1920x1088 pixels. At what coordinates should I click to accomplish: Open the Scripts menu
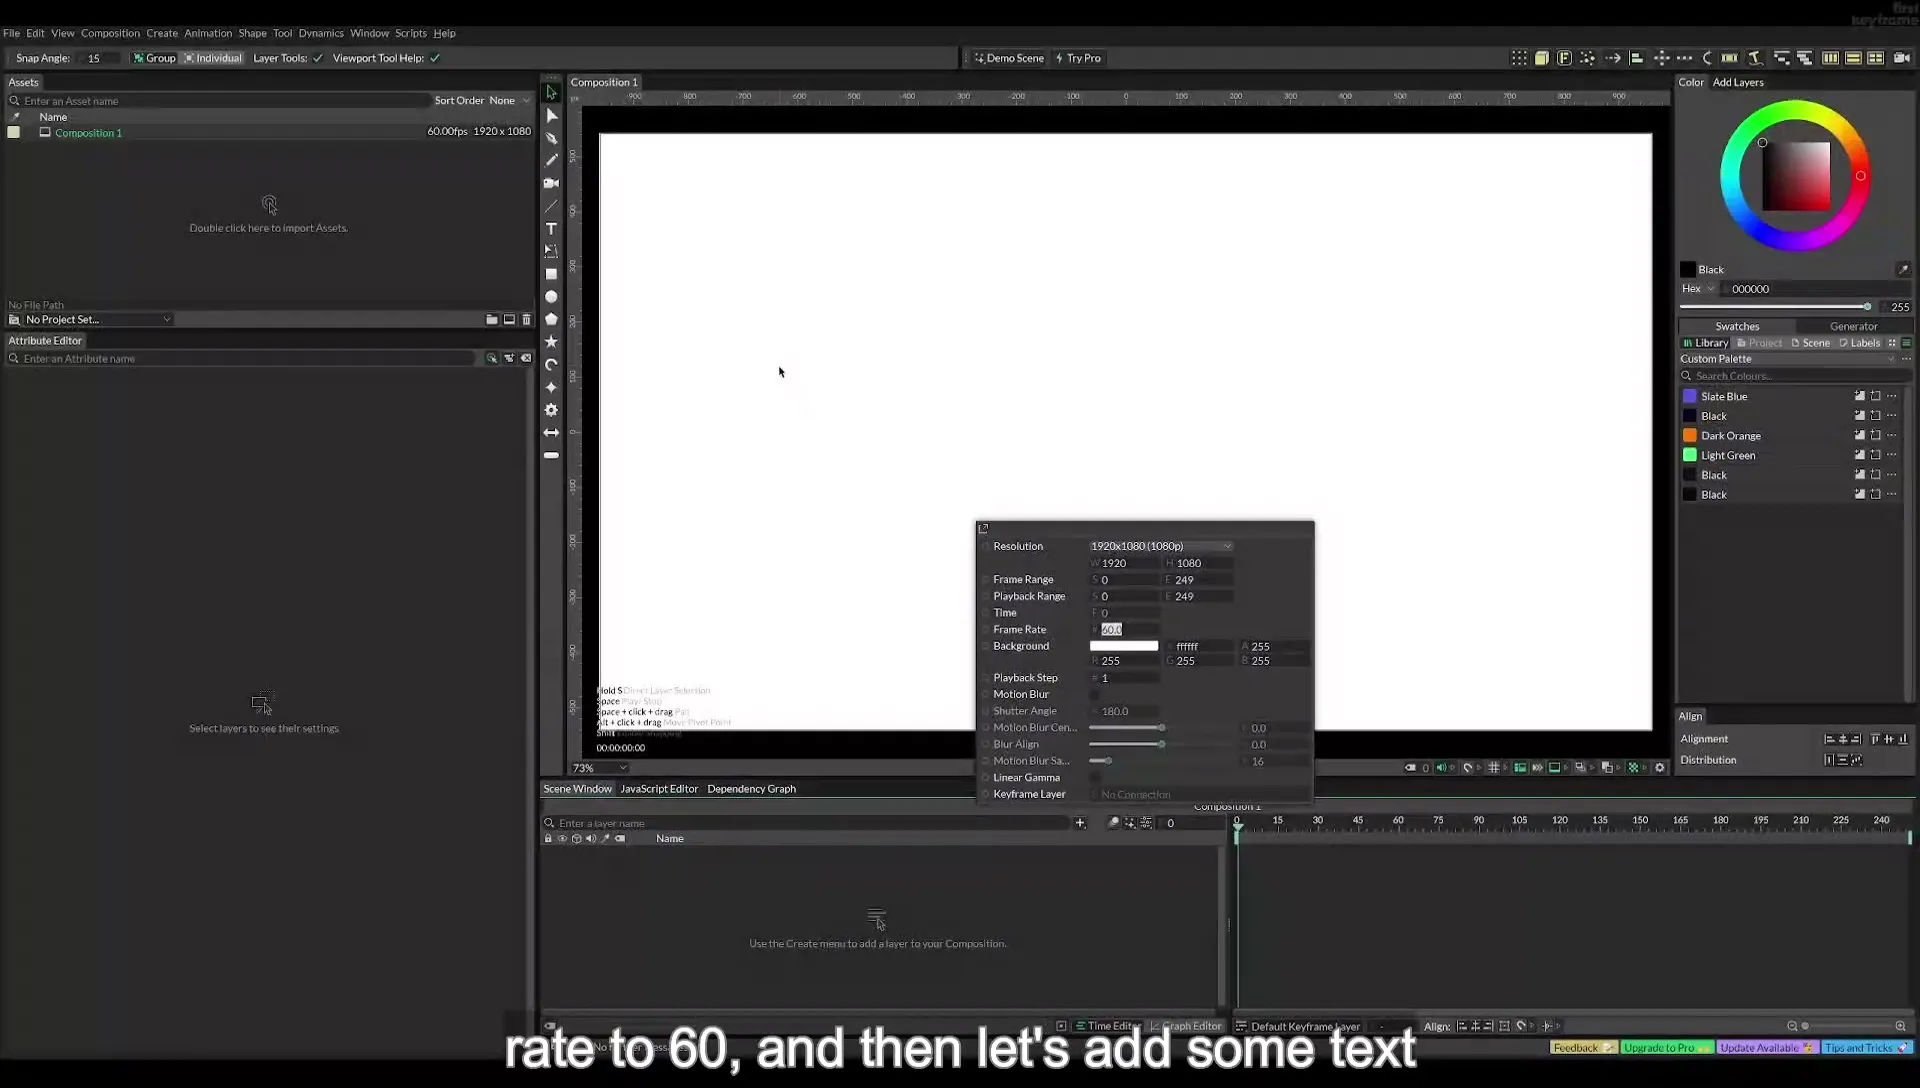click(410, 33)
